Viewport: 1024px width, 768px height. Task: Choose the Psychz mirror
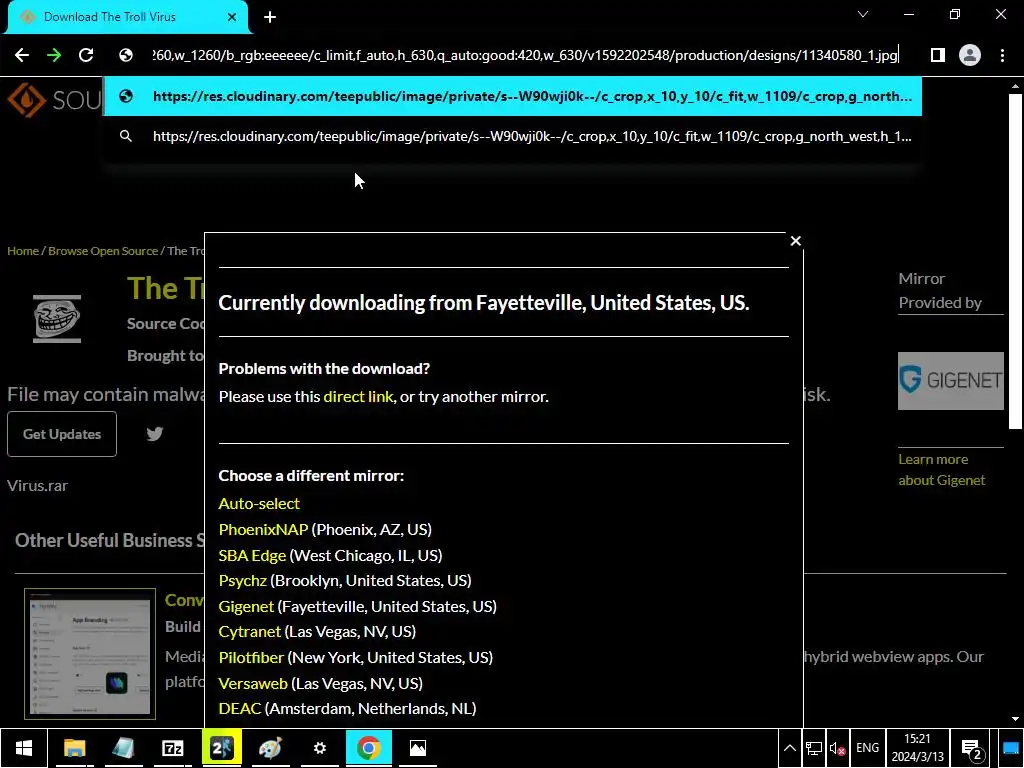[243, 581]
